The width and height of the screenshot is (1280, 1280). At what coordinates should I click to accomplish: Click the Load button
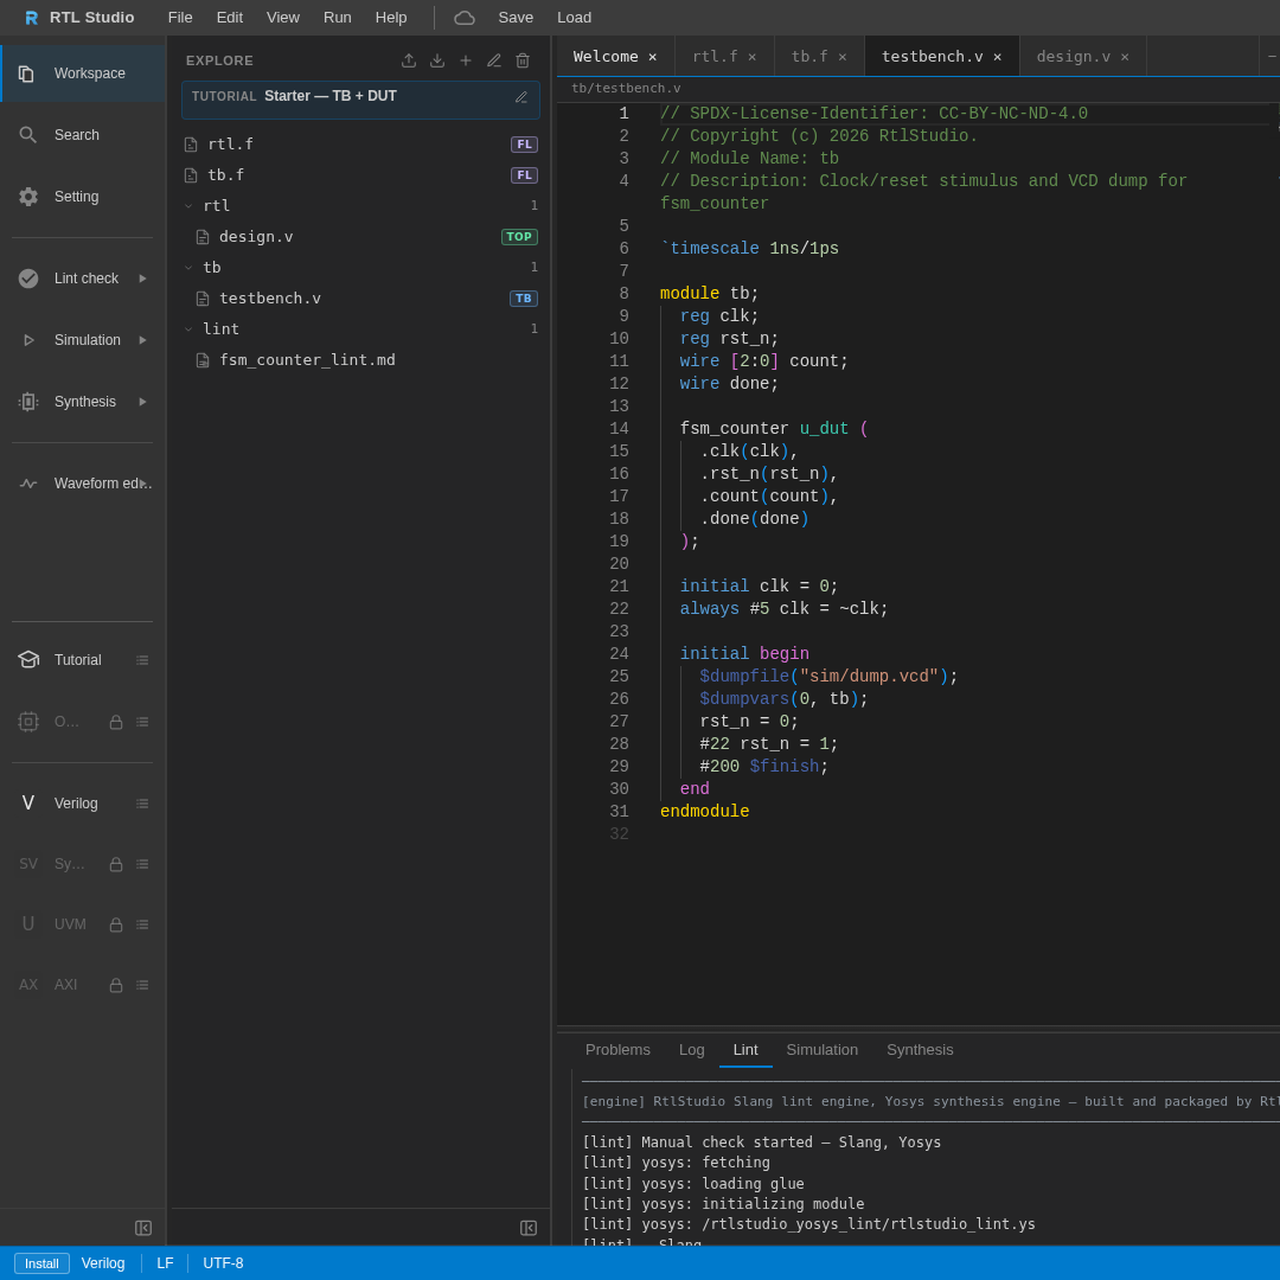pyautogui.click(x=574, y=18)
